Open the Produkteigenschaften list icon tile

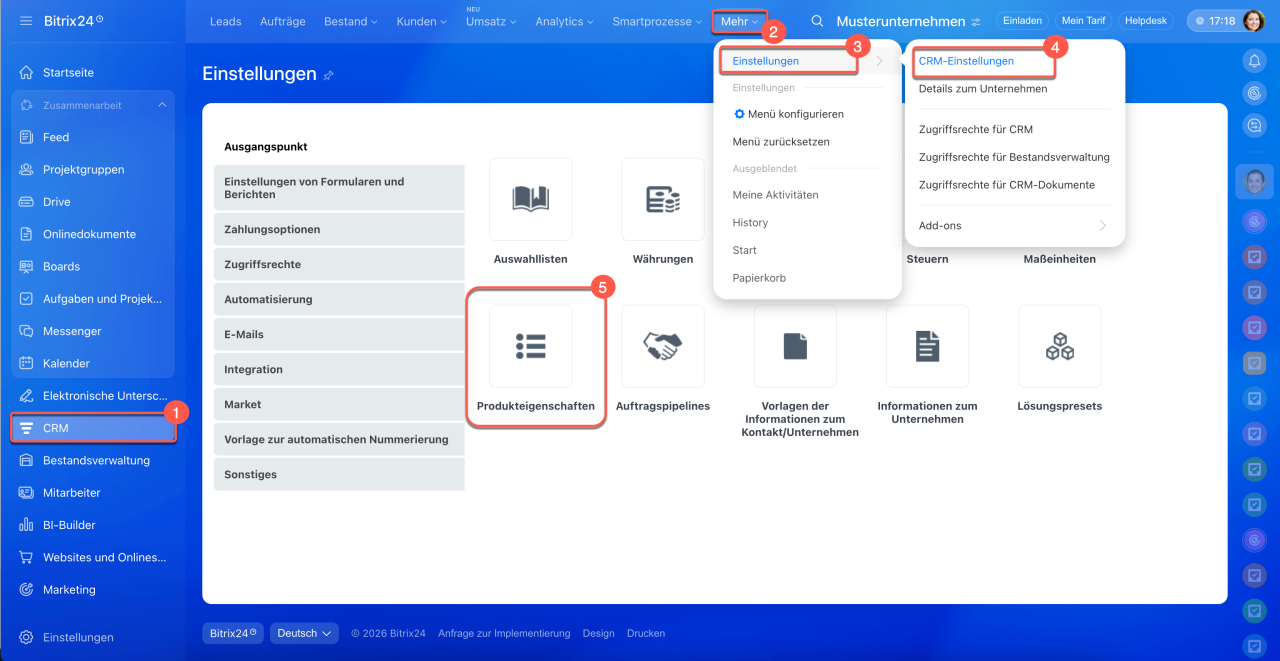click(x=531, y=346)
